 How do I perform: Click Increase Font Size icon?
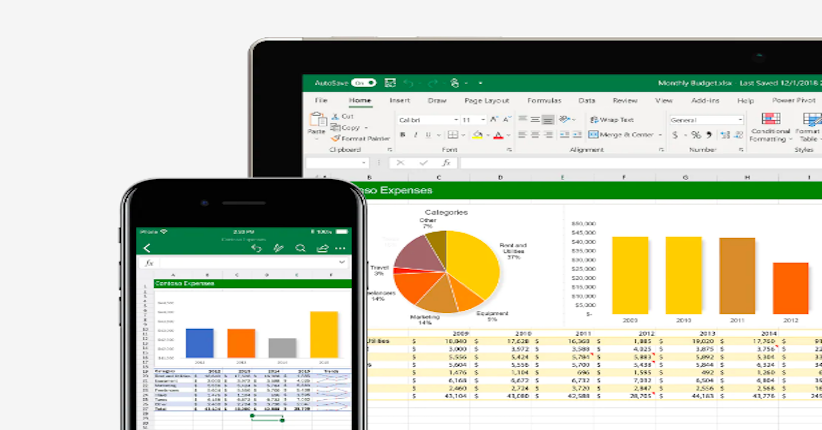(x=494, y=120)
